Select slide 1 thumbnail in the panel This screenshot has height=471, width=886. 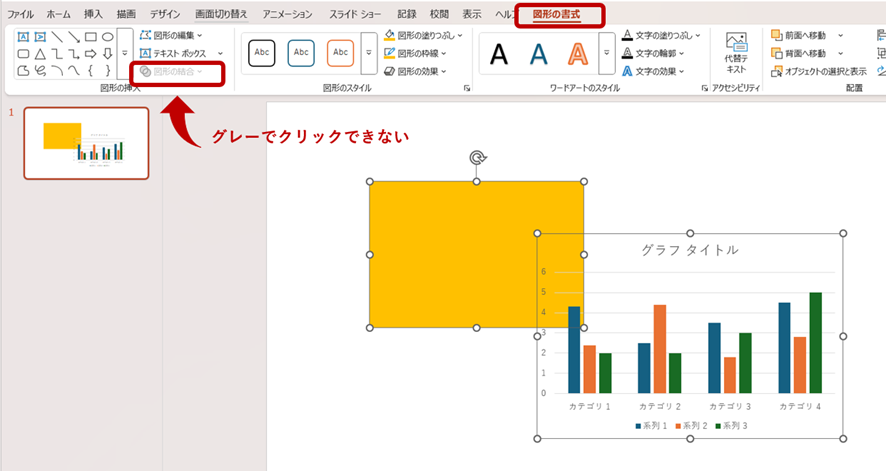point(86,143)
